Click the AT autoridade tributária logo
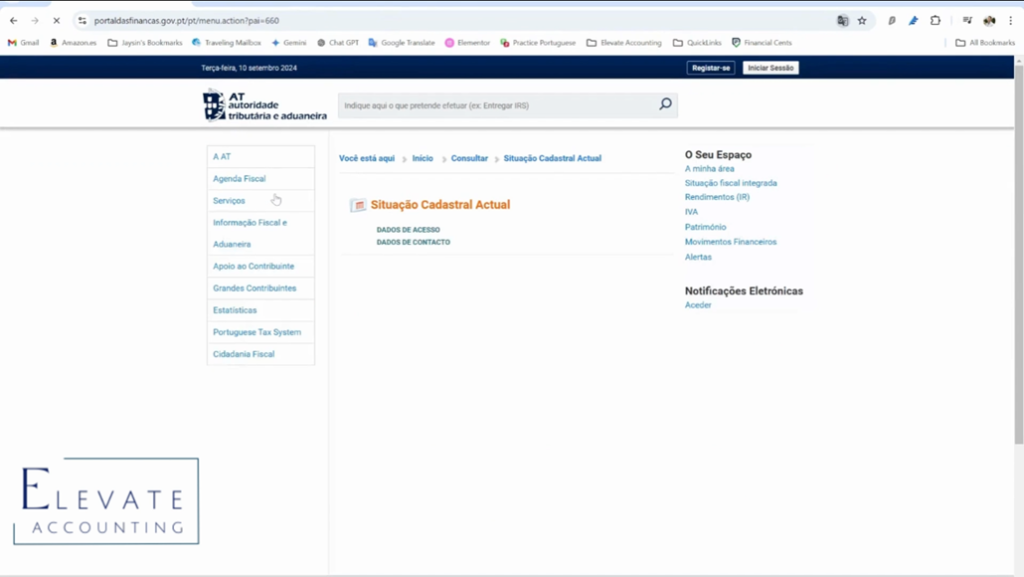The width and height of the screenshot is (1024, 577). pyautogui.click(x=265, y=105)
